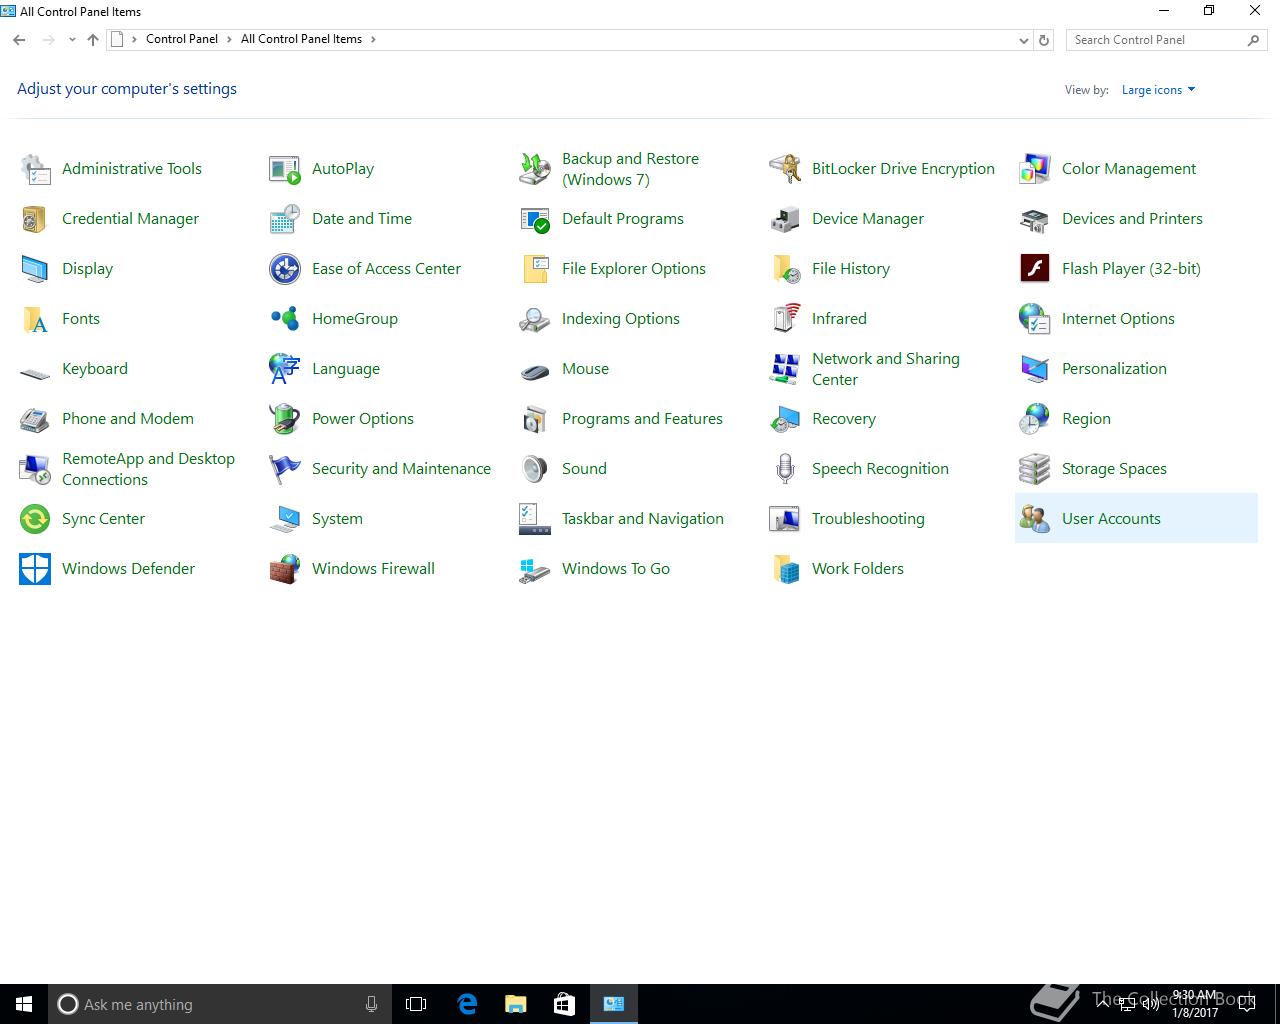Open the Default Programs icon
The width and height of the screenshot is (1280, 1024).
tap(535, 219)
